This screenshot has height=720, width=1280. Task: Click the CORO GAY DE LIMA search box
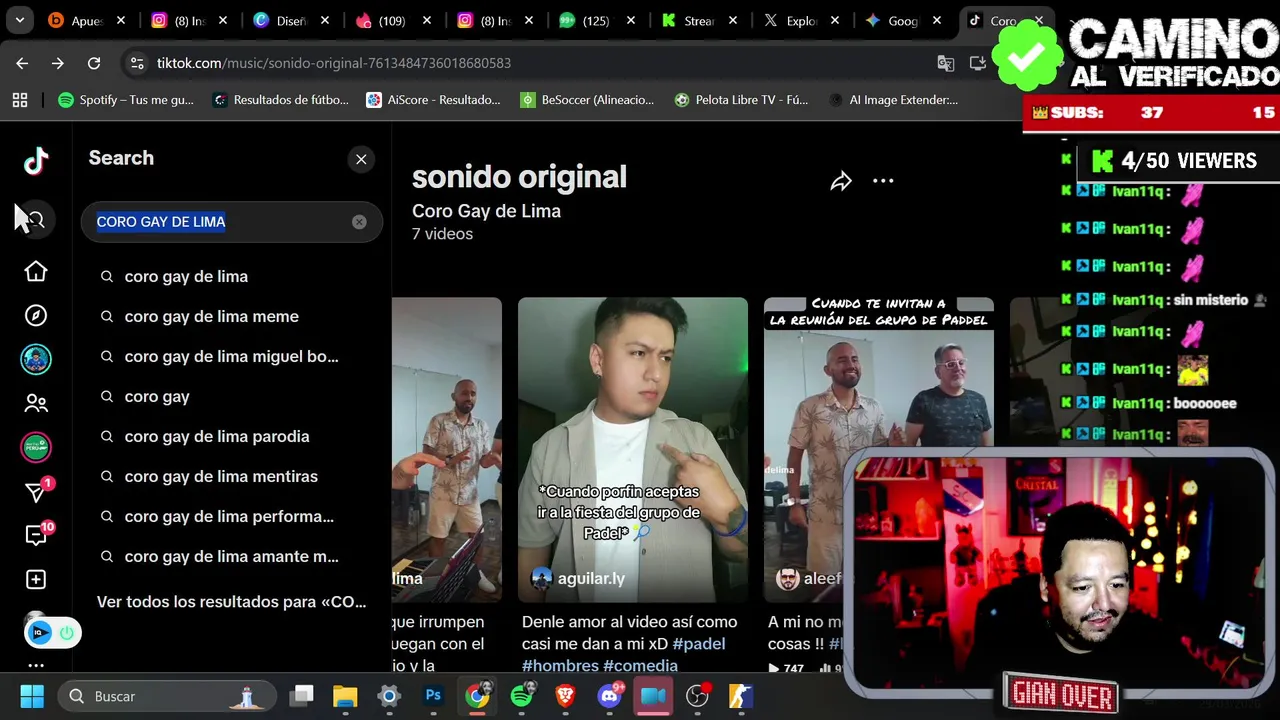point(231,222)
